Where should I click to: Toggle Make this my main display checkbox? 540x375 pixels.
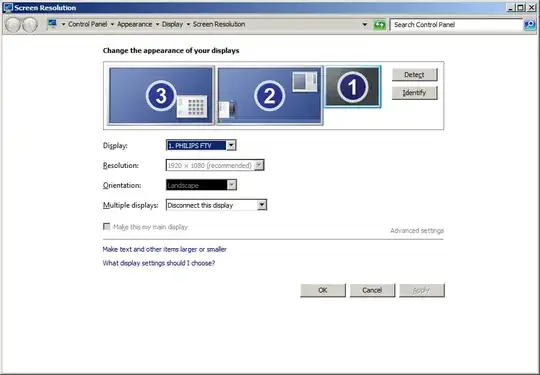[x=107, y=227]
